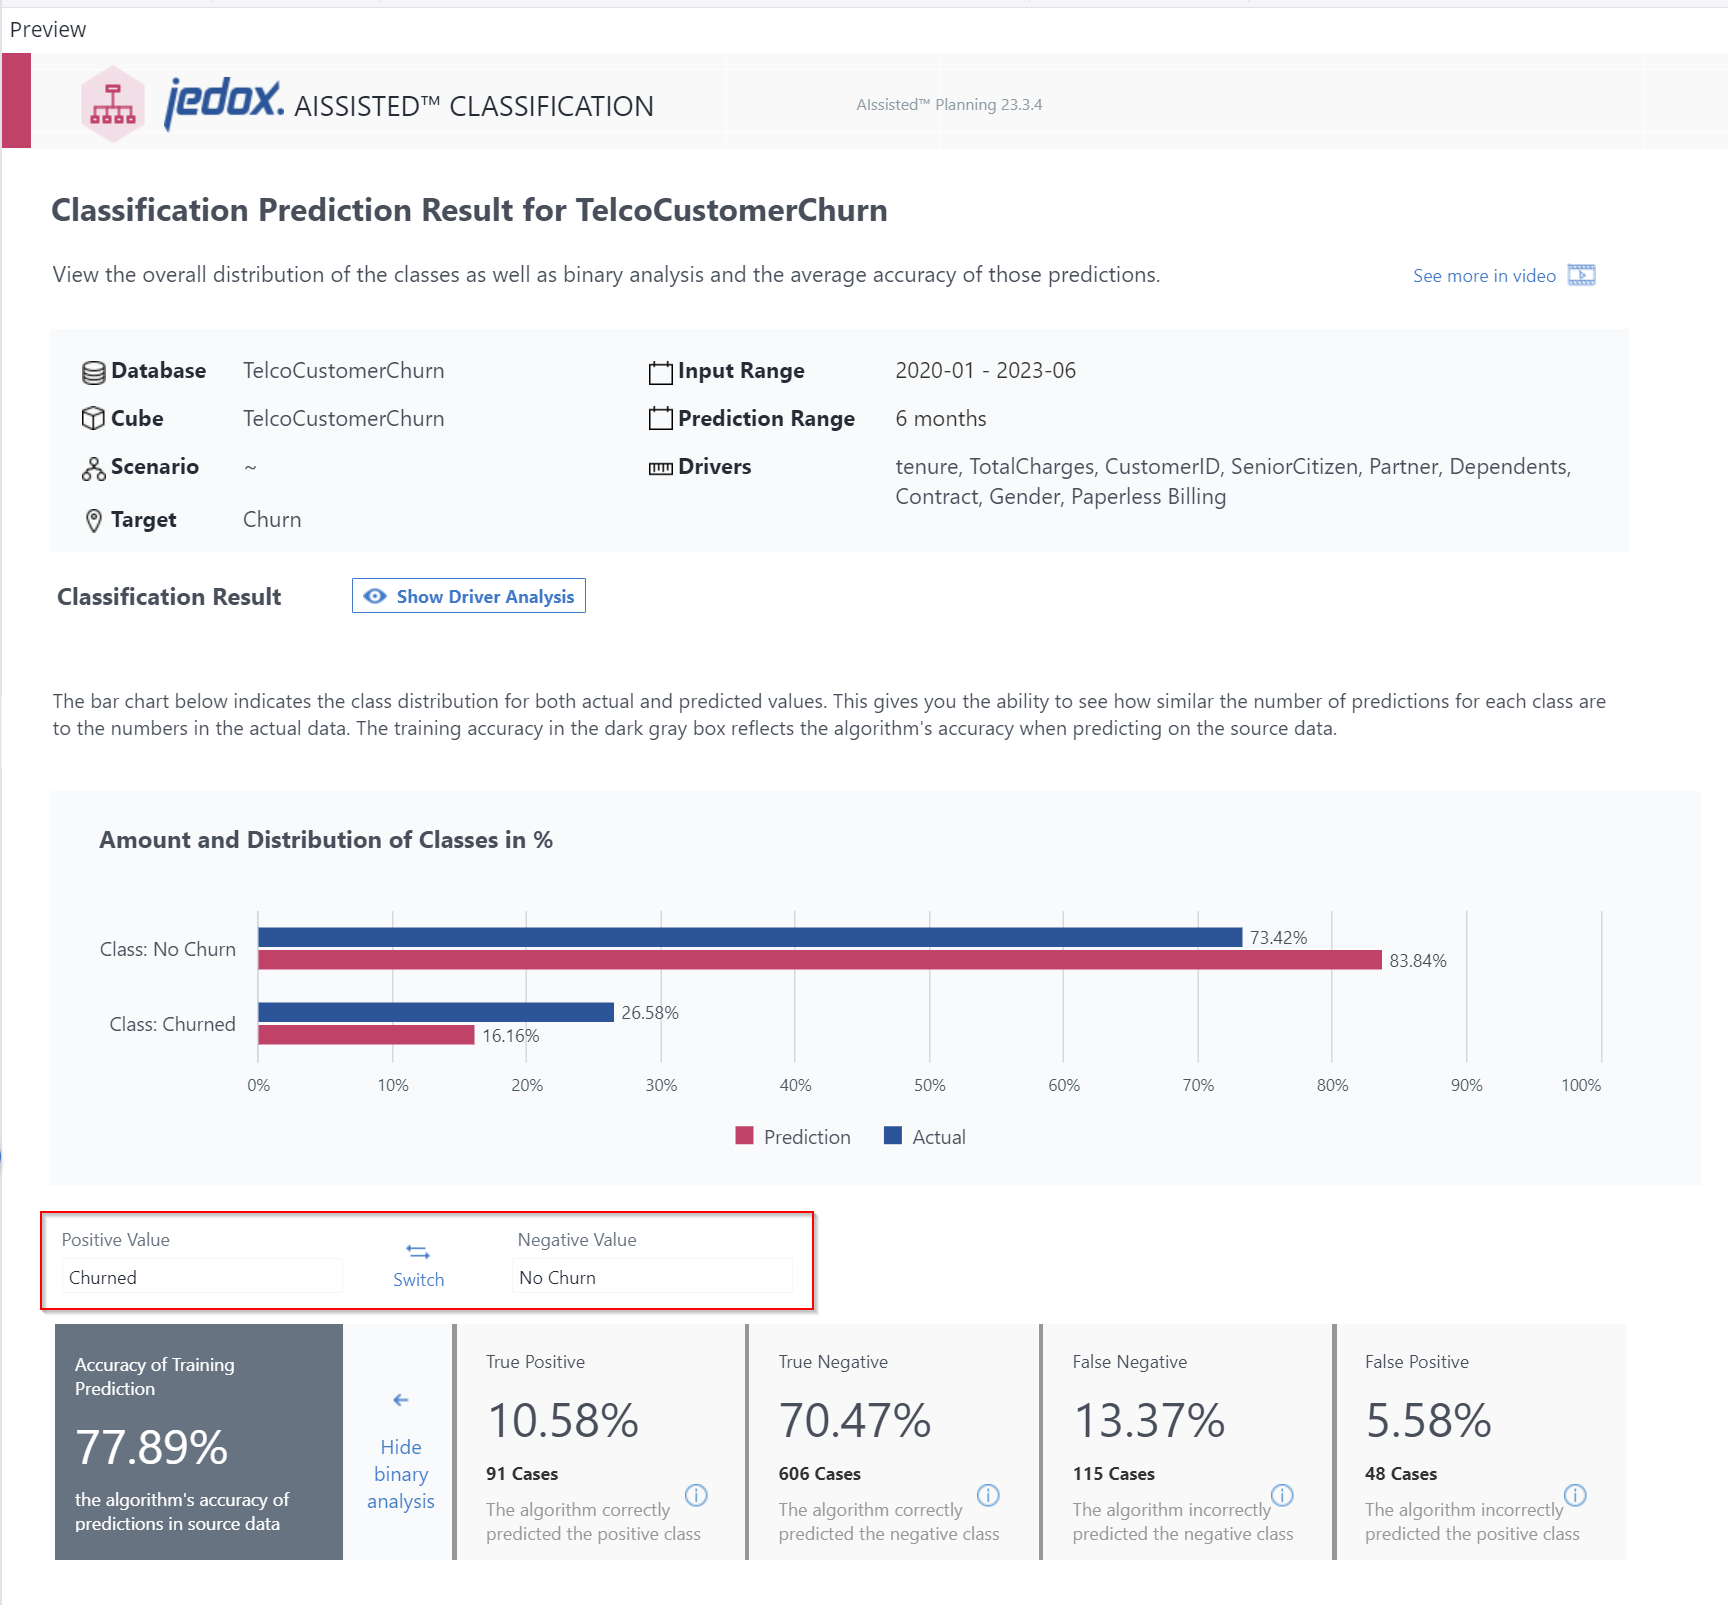Image resolution: width=1728 pixels, height=1605 pixels.
Task: Click the Prediction Range calendar icon
Action: pos(660,419)
